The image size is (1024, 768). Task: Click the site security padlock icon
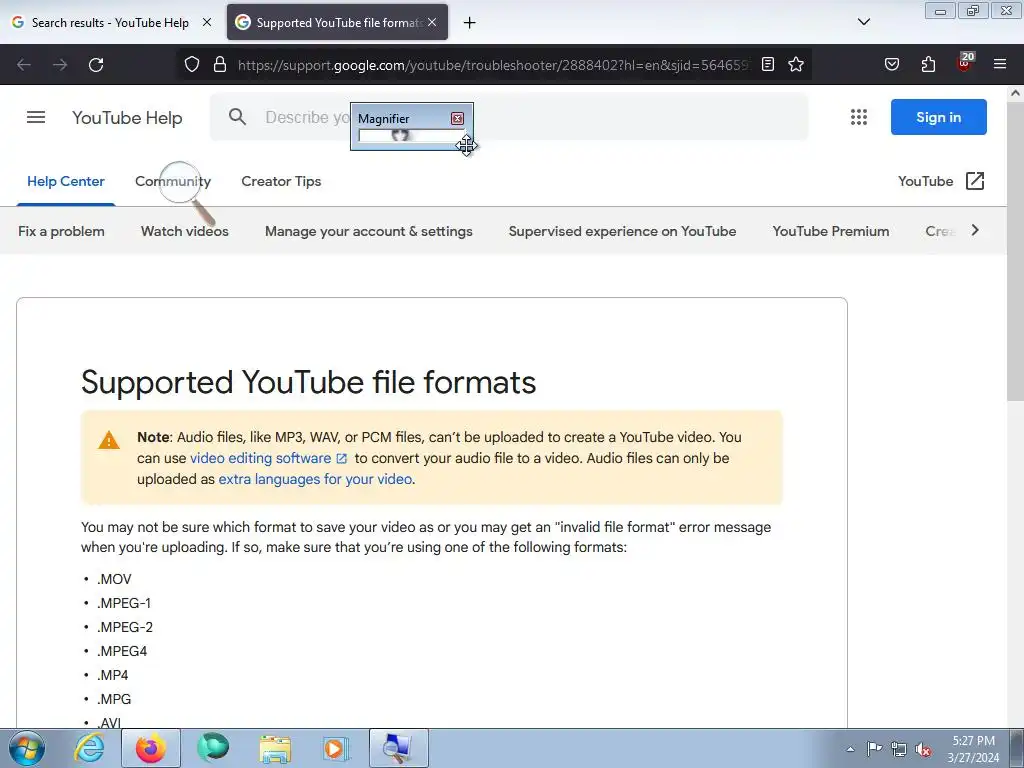pos(220,64)
